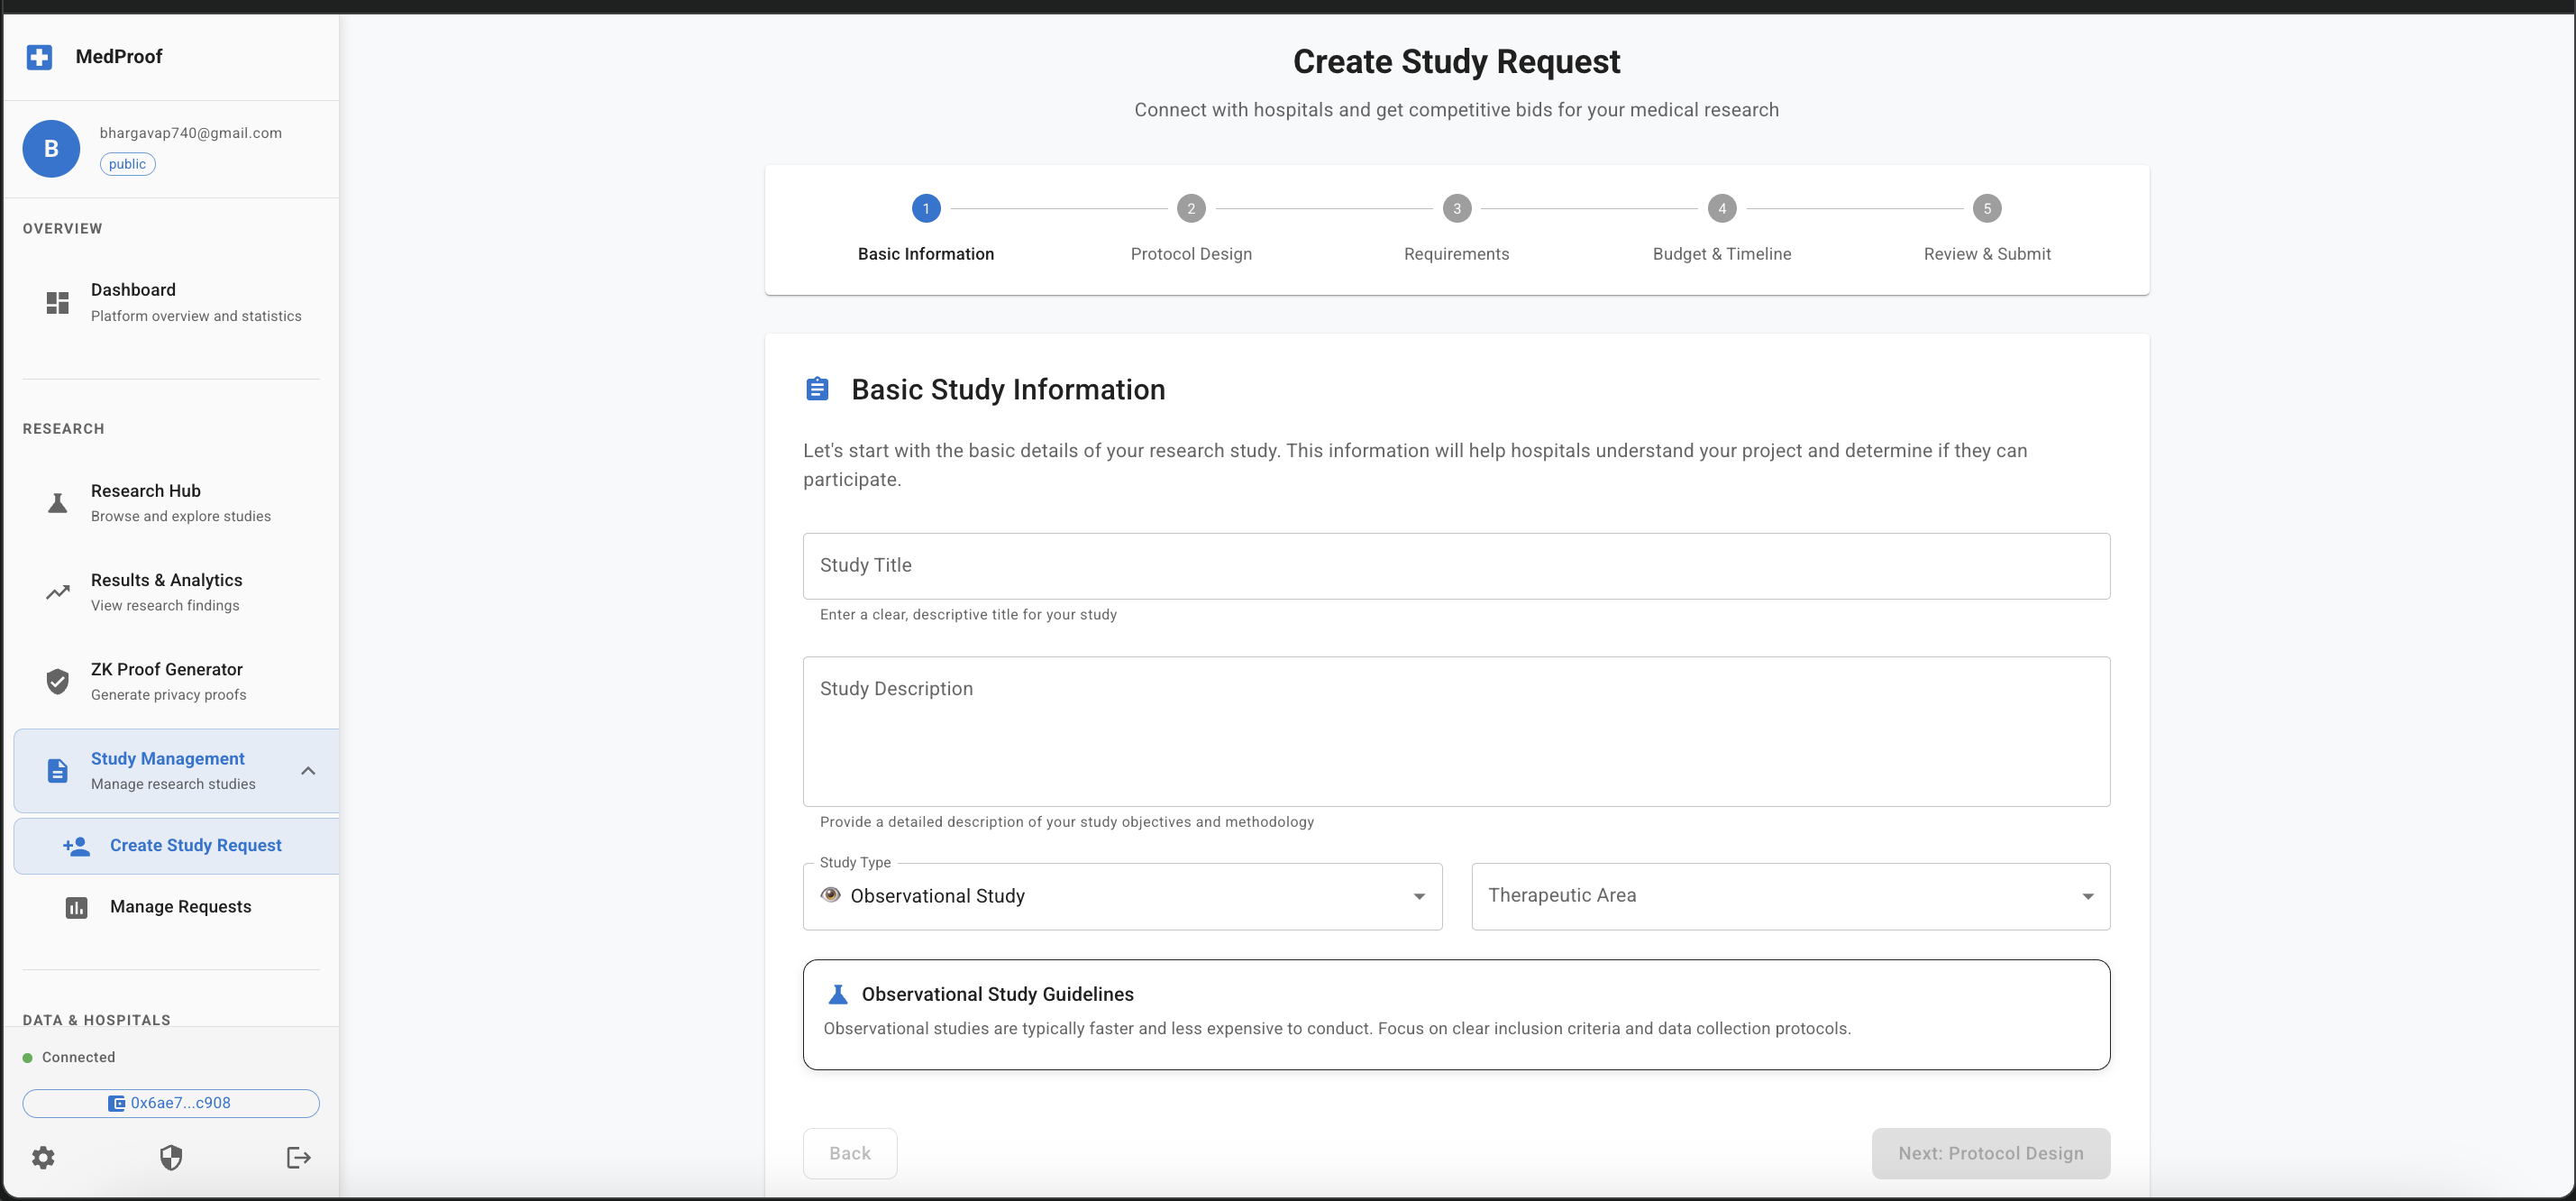Open the Therapeutic Area dropdown
Viewport: 2576px width, 1201px height.
coord(1789,896)
